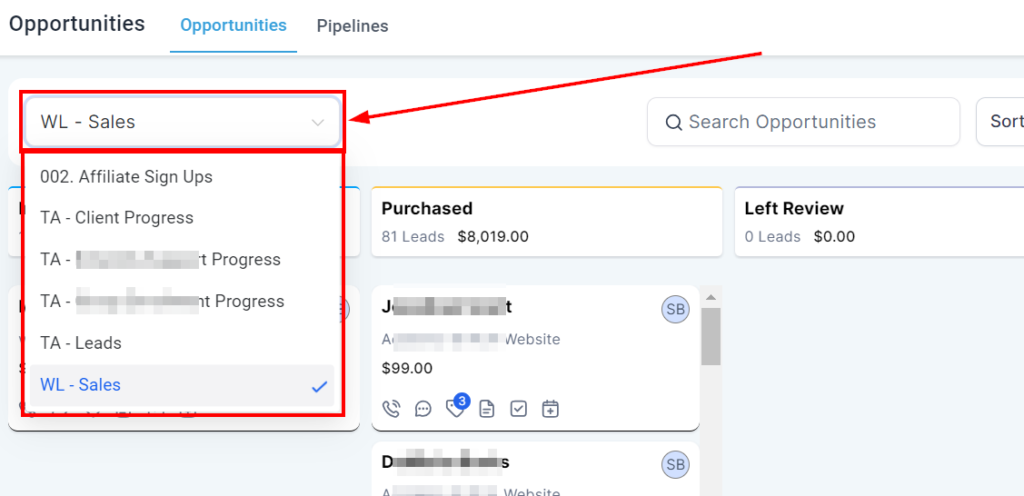The width and height of the screenshot is (1024, 496).
Task: Click the add-appointment calendar icon
Action: point(550,408)
